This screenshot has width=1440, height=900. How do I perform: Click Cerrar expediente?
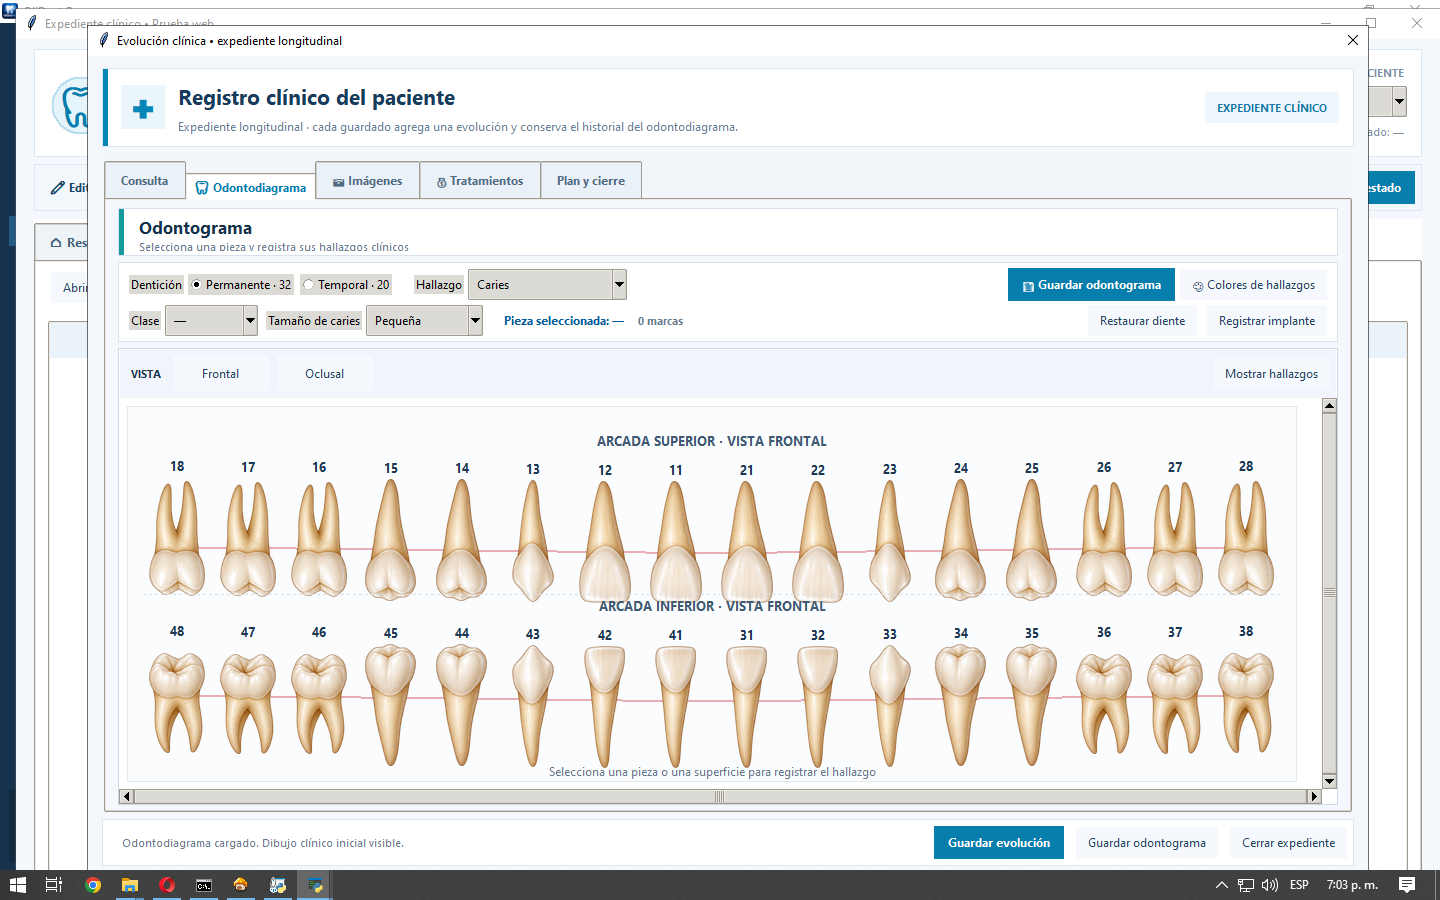[1288, 843]
